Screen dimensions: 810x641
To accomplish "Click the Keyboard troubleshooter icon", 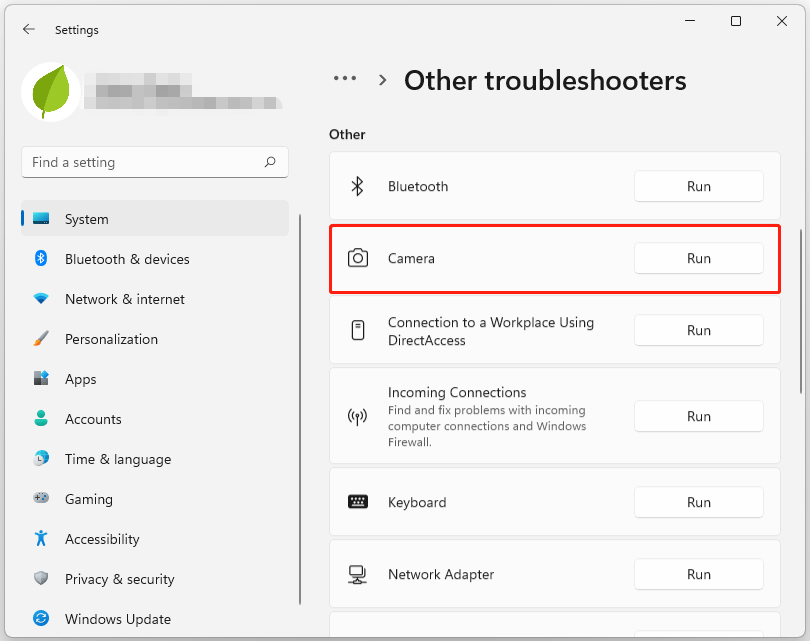I will tap(357, 502).
